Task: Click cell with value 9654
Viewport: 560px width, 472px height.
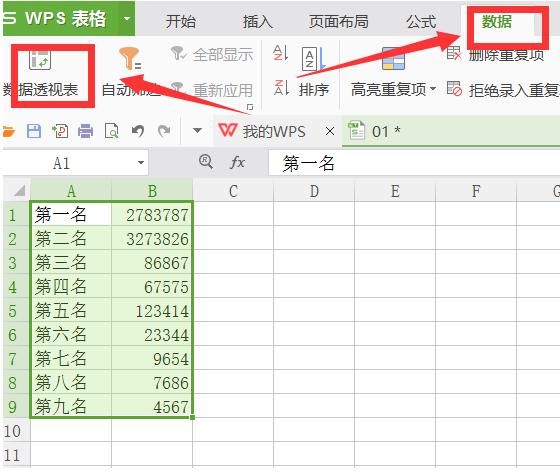Action: 152,358
